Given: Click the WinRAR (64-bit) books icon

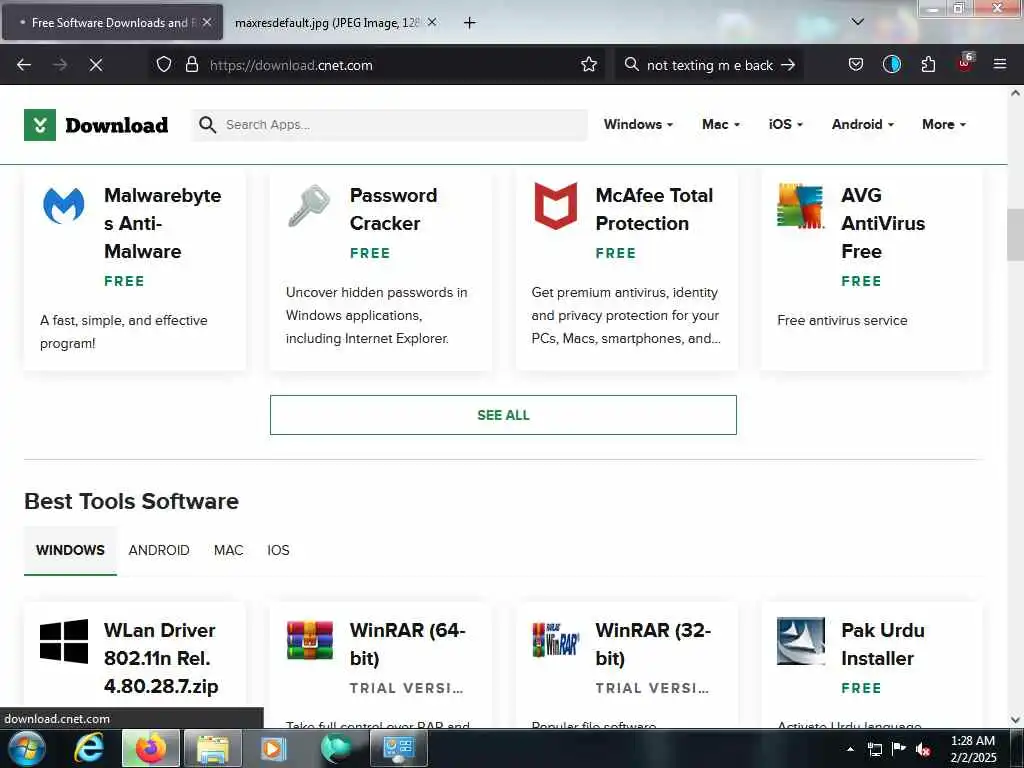Looking at the screenshot, I should click(310, 640).
